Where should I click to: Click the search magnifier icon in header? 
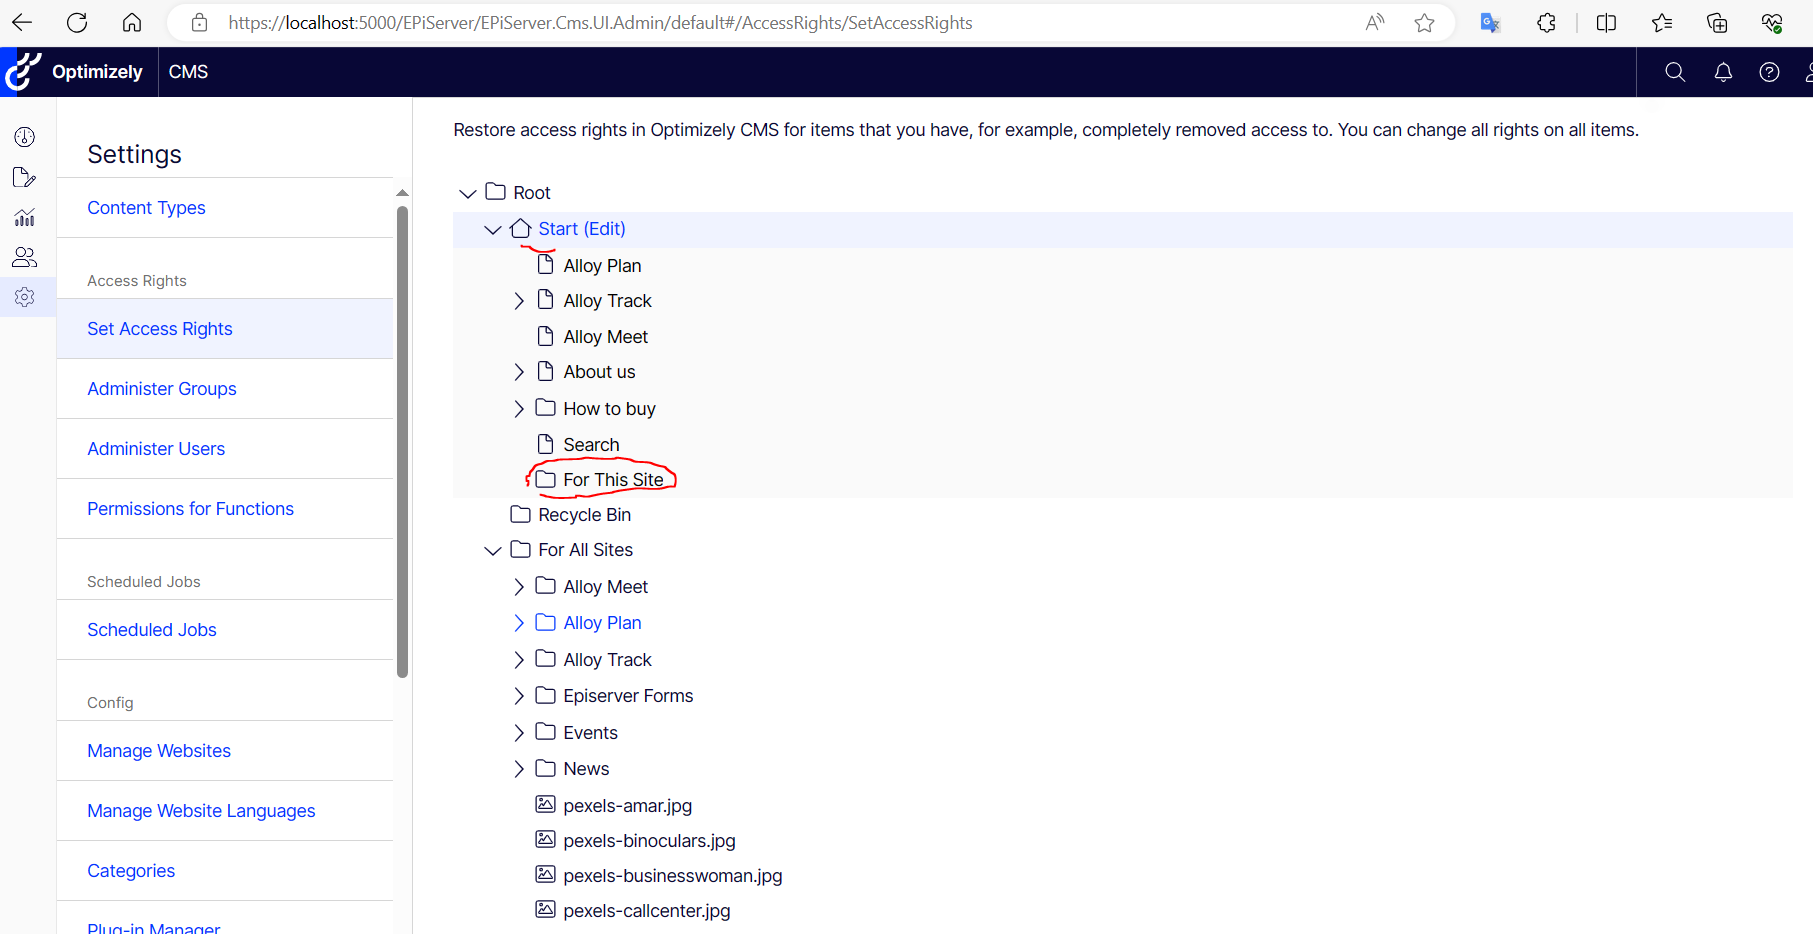(1675, 72)
